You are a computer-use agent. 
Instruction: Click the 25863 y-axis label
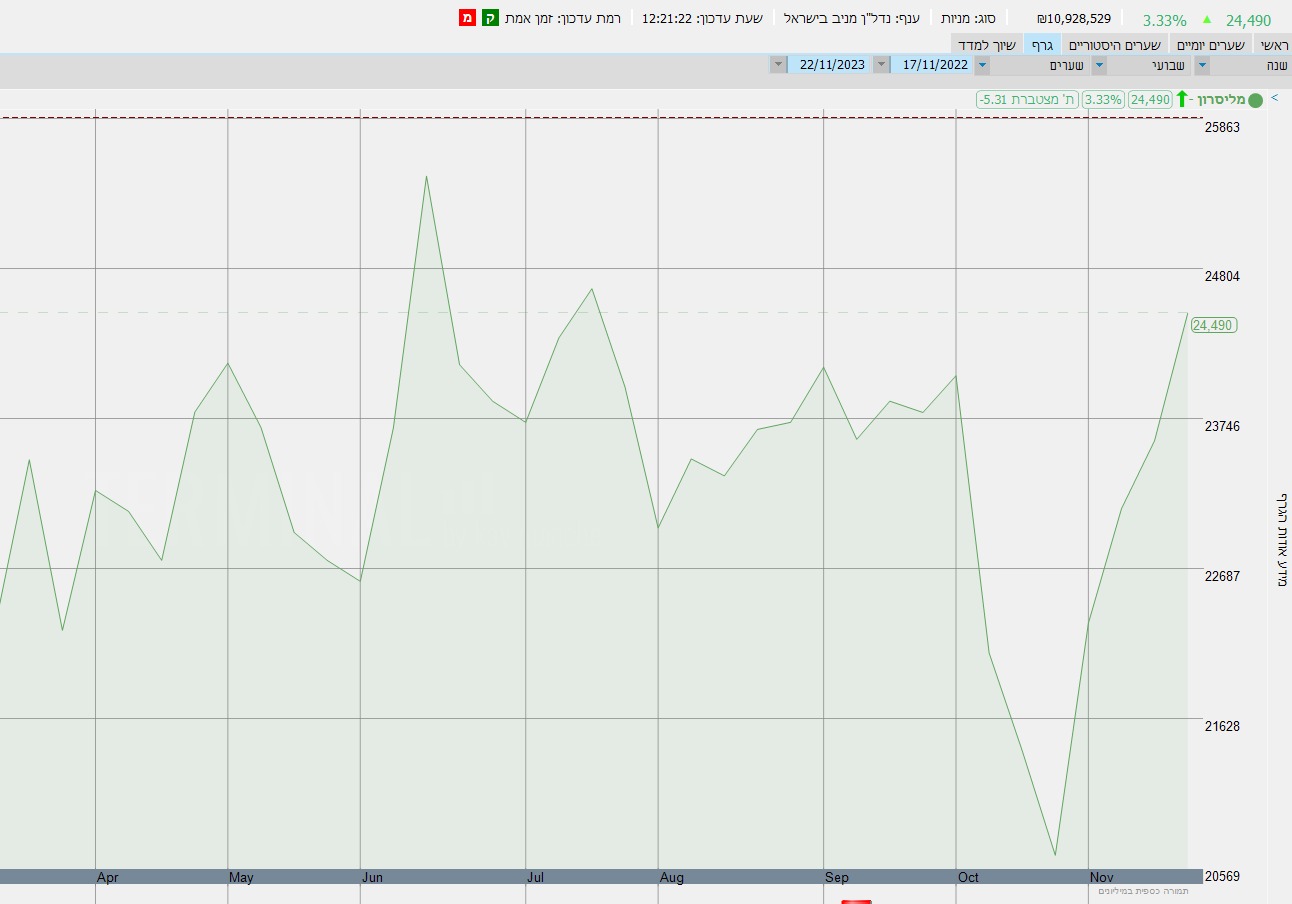1222,127
